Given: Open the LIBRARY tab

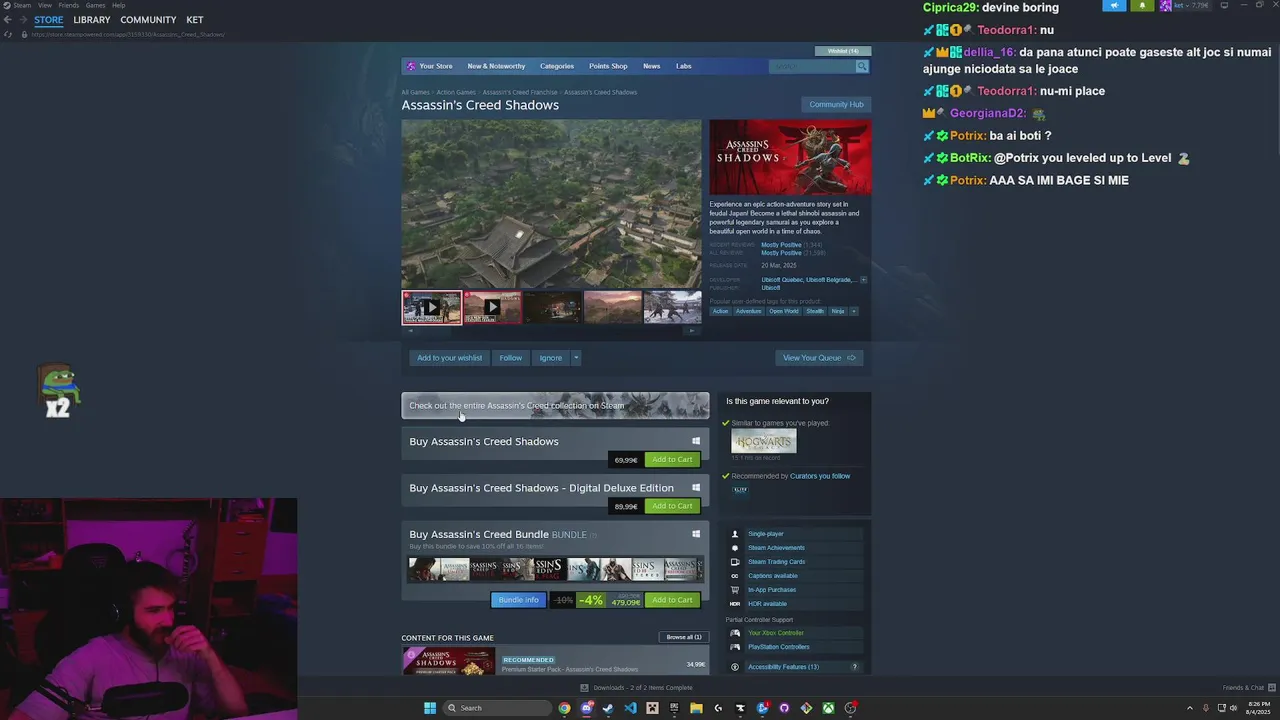Looking at the screenshot, I should (92, 20).
